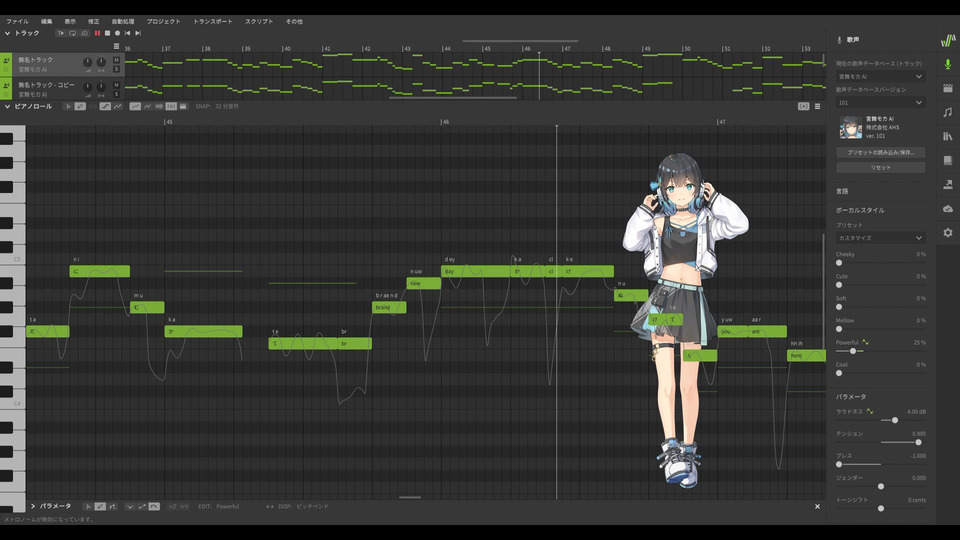Mute the 無名トラック track
Screen dimensions: 960x540
(x=116, y=60)
